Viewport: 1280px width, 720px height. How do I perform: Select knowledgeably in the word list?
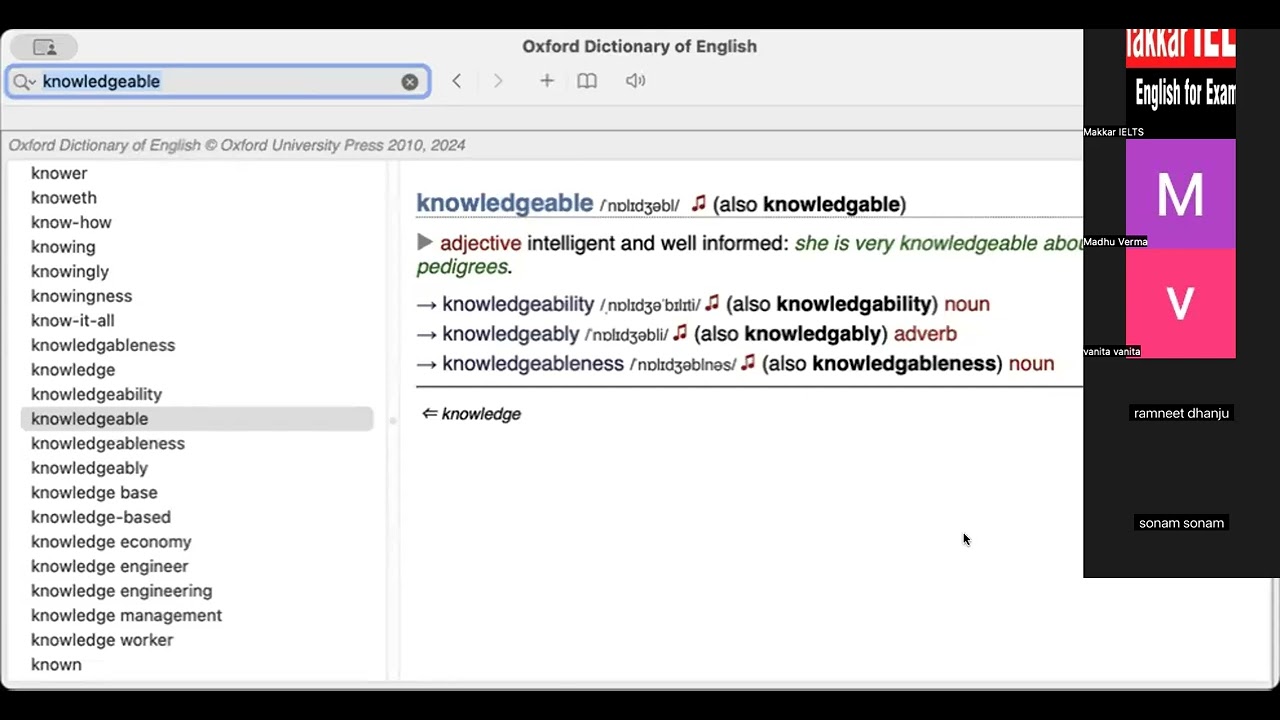click(89, 468)
